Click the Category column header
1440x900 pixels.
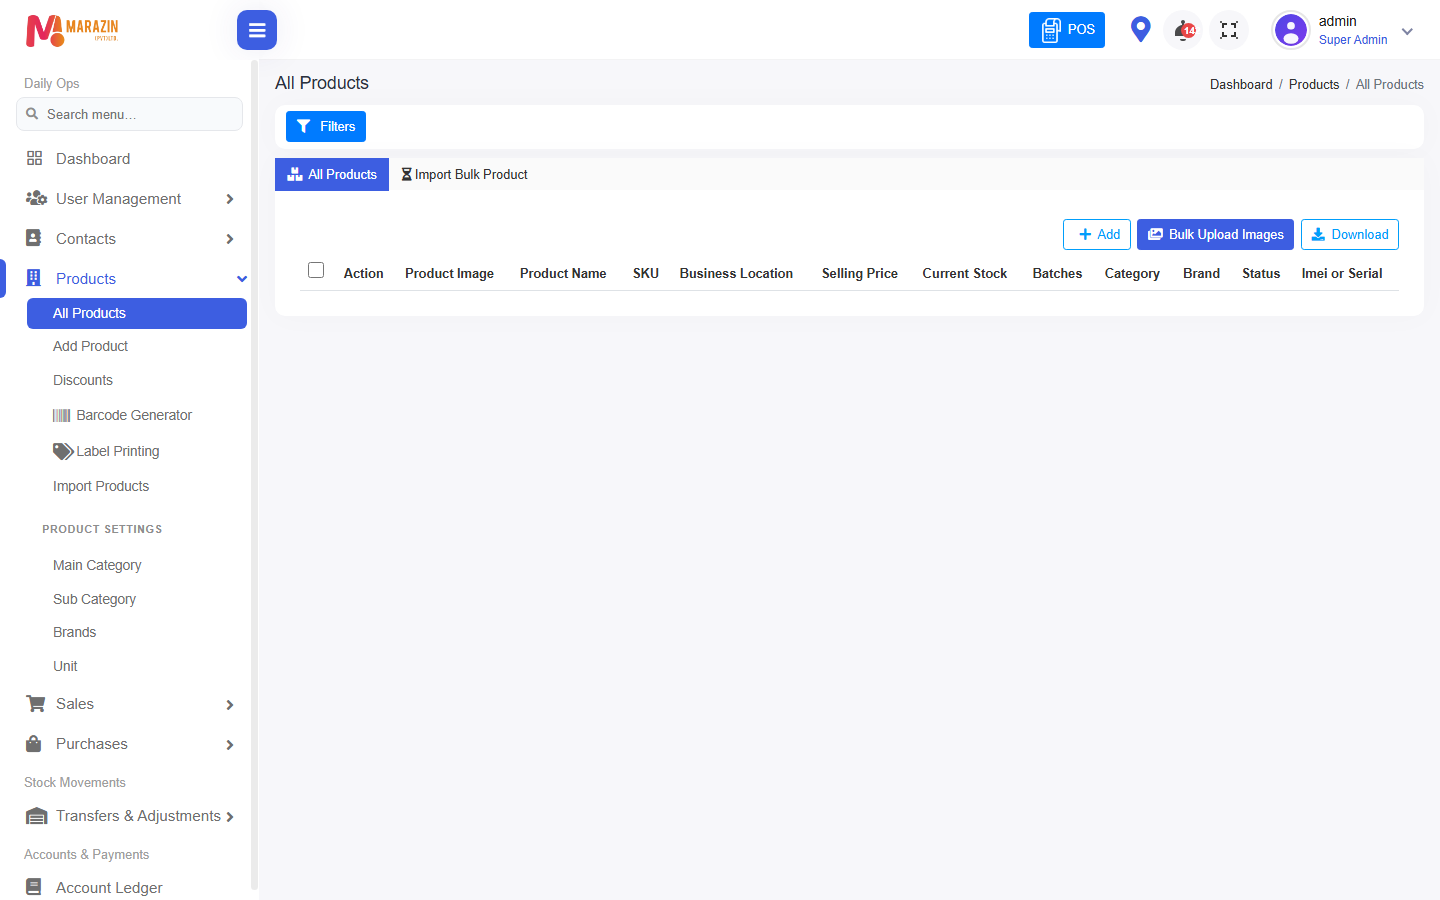pos(1132,273)
